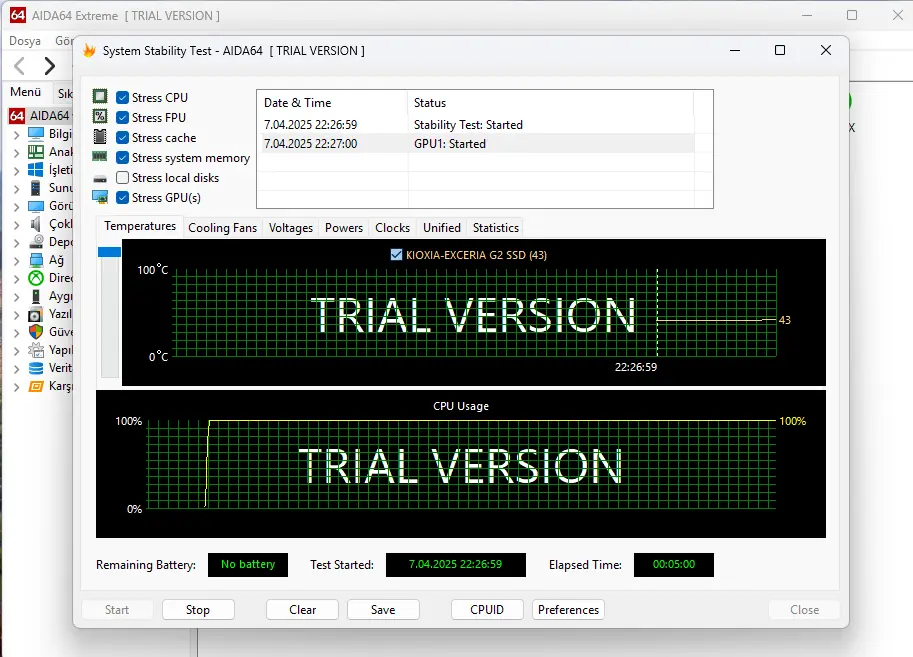Click the AIDA64 root node icon in the tree
The width and height of the screenshot is (913, 657).
click(17, 116)
